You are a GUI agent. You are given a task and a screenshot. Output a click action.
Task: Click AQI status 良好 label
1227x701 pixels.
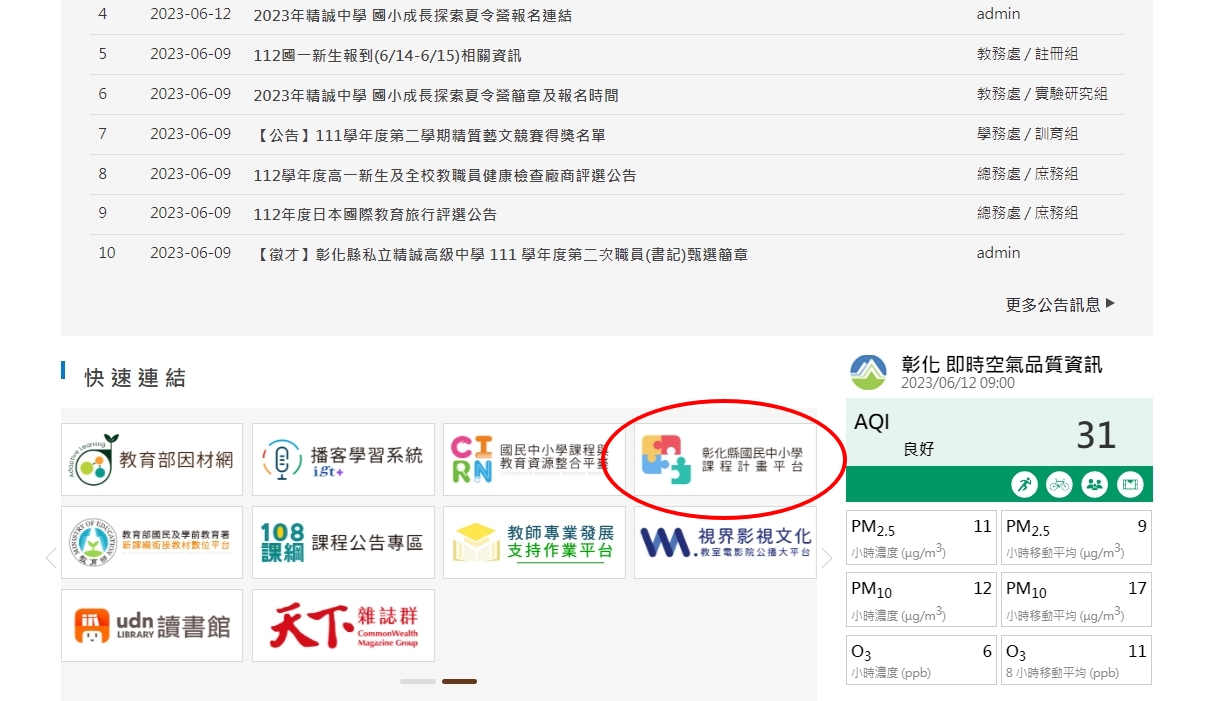(918, 449)
